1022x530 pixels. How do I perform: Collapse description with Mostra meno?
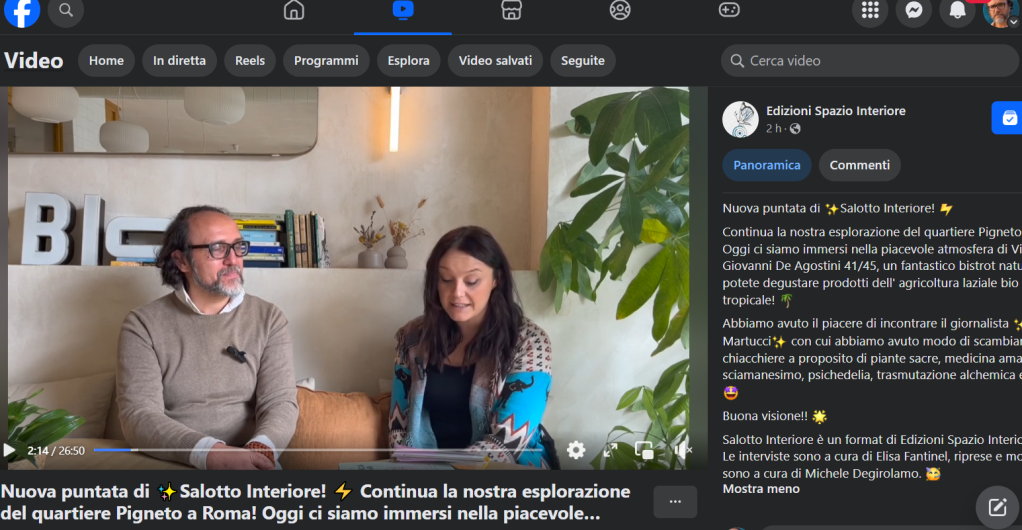coord(761,489)
